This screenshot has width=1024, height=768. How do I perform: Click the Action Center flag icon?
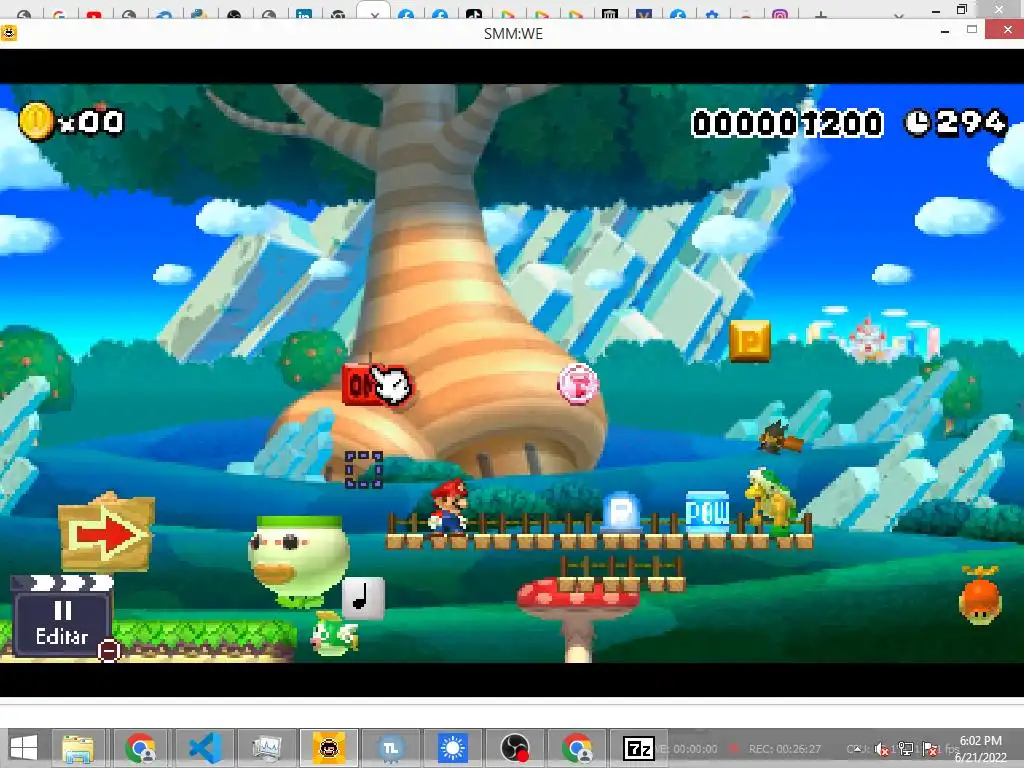point(931,749)
